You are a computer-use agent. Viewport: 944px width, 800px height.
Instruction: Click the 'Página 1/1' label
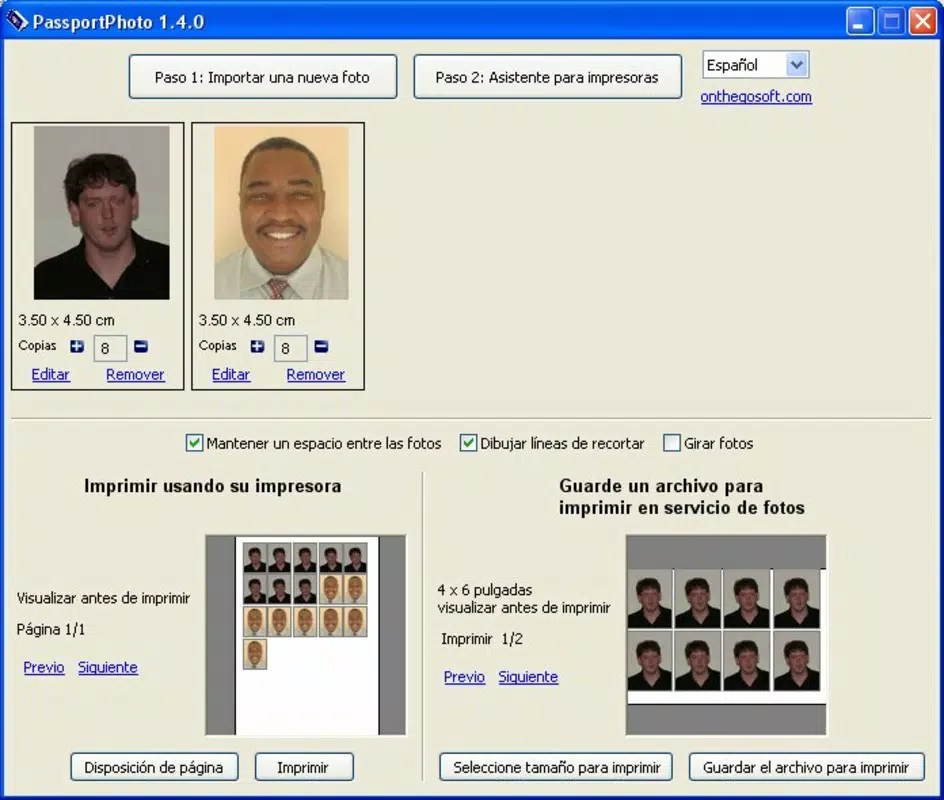[x=51, y=630]
